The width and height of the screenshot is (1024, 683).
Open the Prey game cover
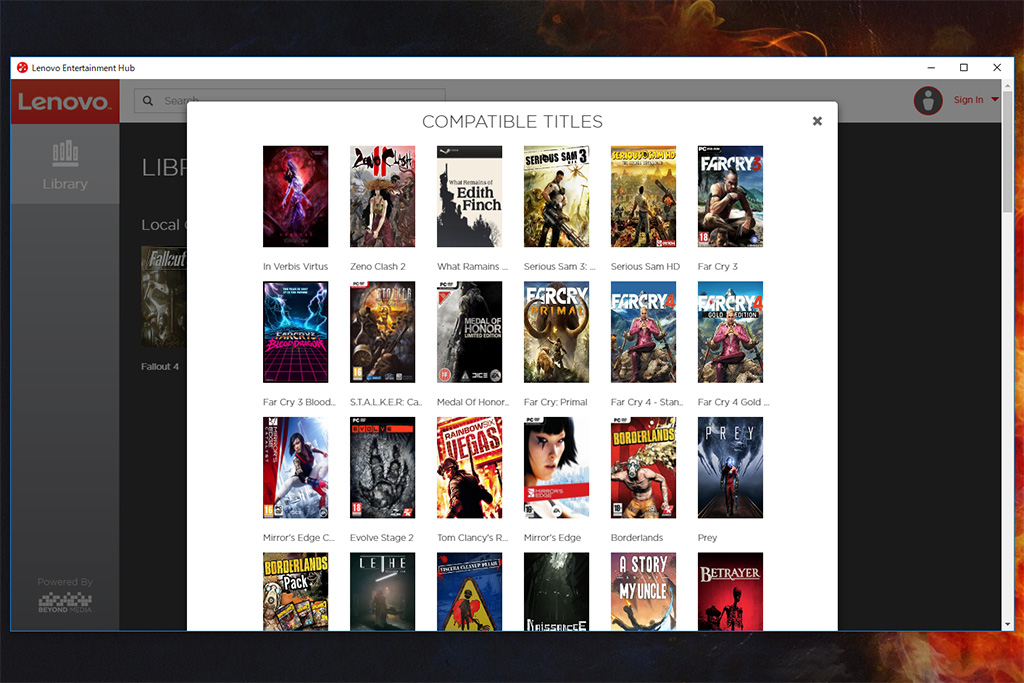pos(729,468)
